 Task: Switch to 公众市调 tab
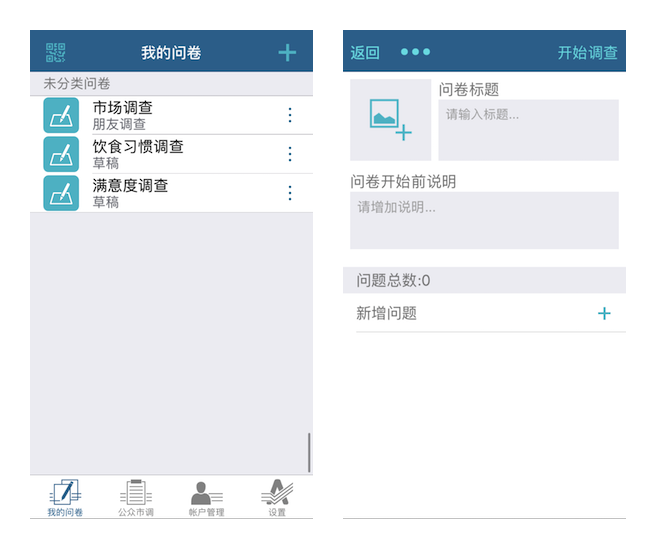point(136,498)
